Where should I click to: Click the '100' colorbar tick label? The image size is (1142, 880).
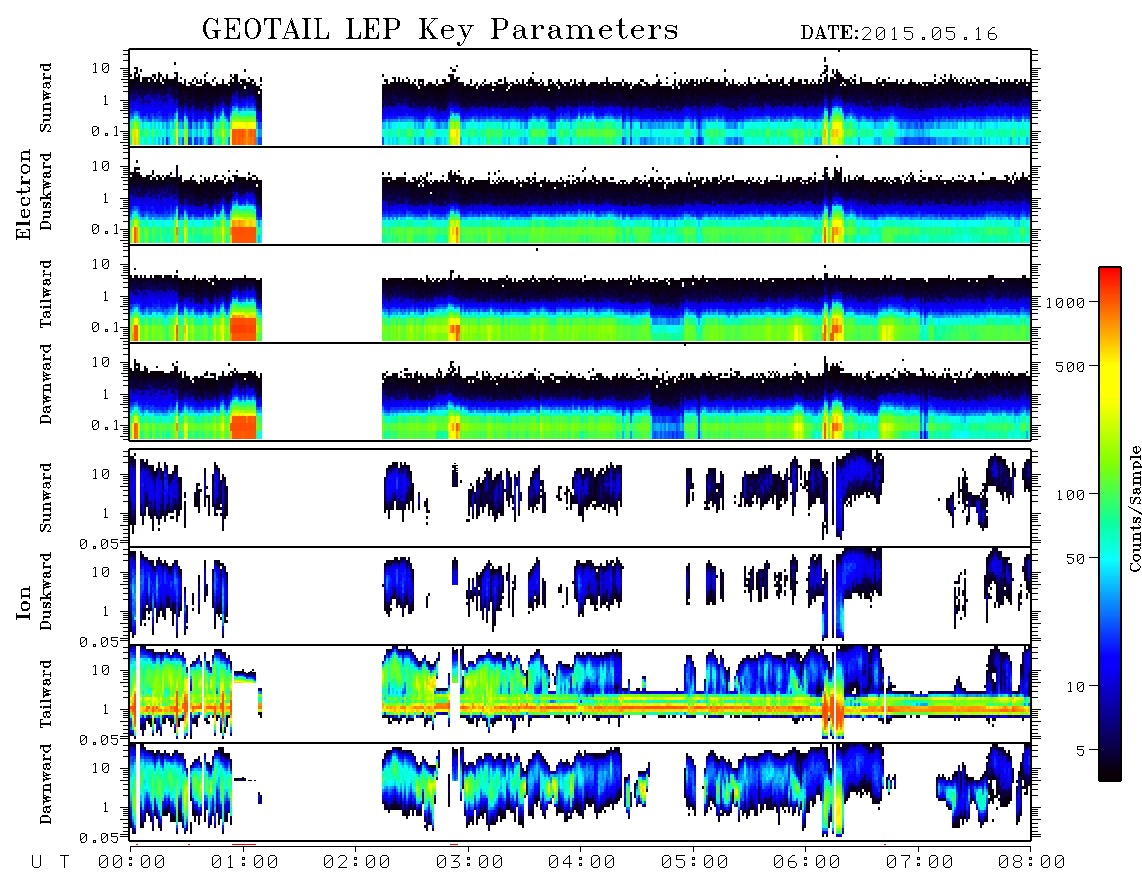1071,495
